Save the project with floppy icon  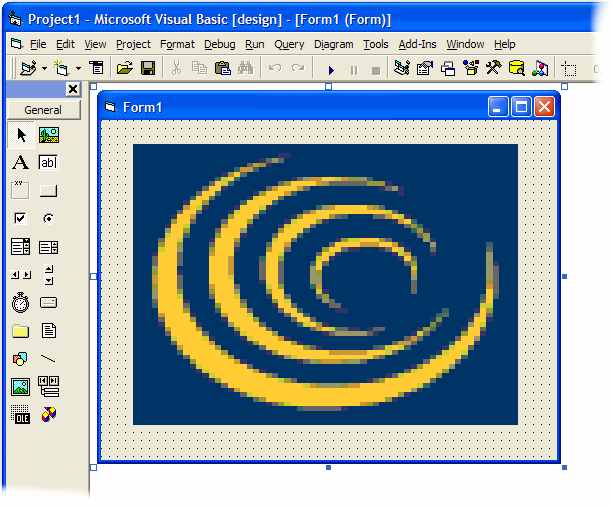148,68
